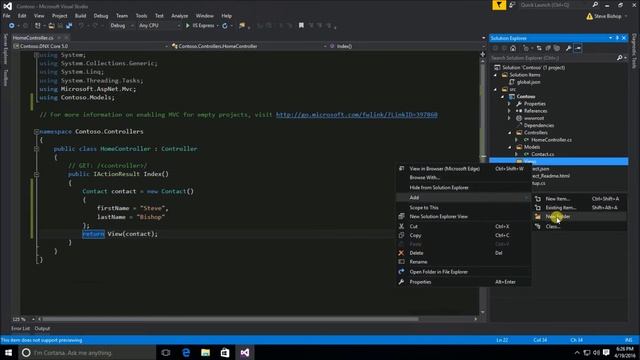Click the New Project toolbar icon

pyautogui.click(x=38, y=26)
